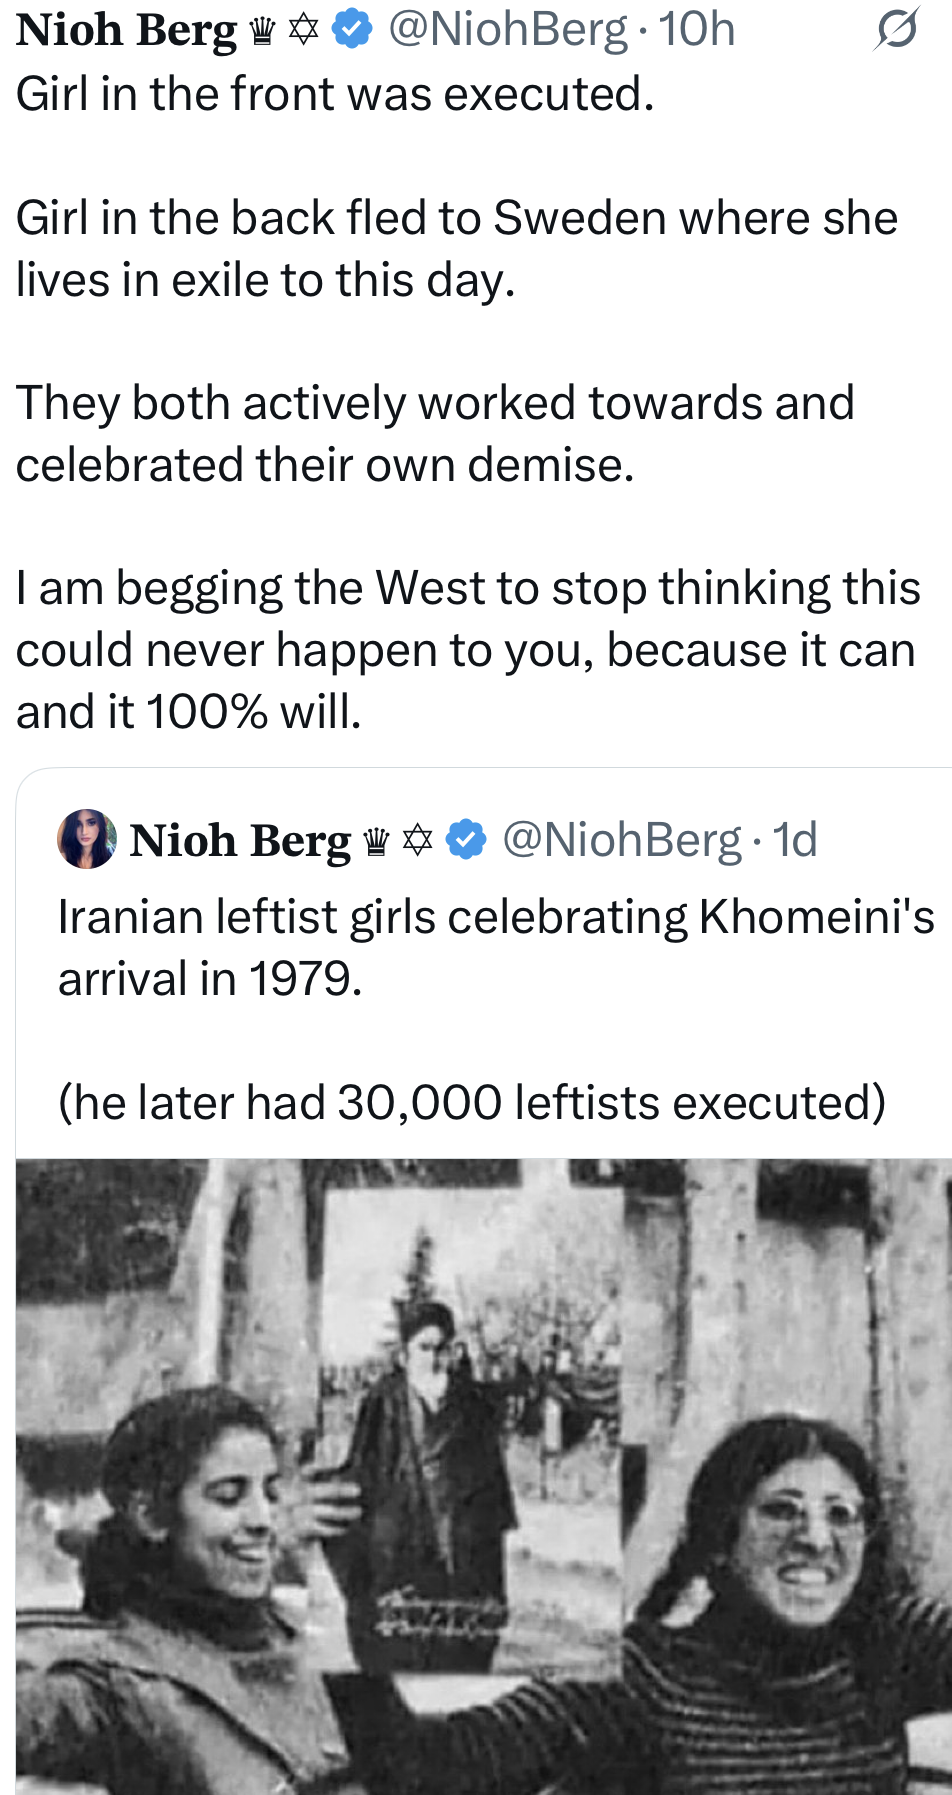952x1795 pixels.
Task: Click the "Girl in the front was executed" line
Action: 335,94
